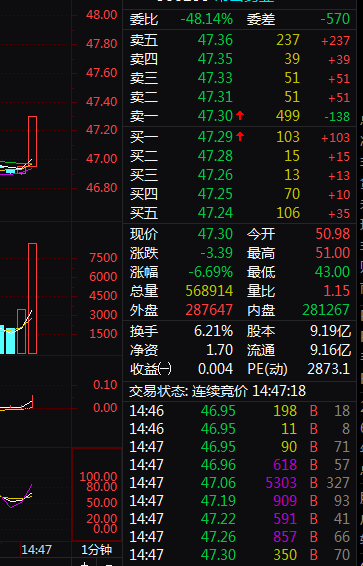363x566 pixels.
Task: Select the tallest red volume bar
Action: pos(32,299)
